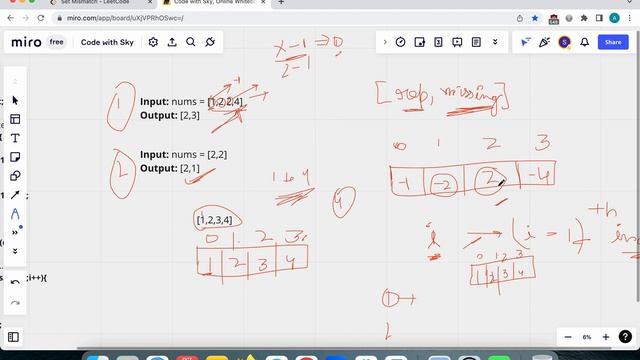Expand more apps double chevron in top bar
The height and width of the screenshot is (360, 640).
pos(495,42)
